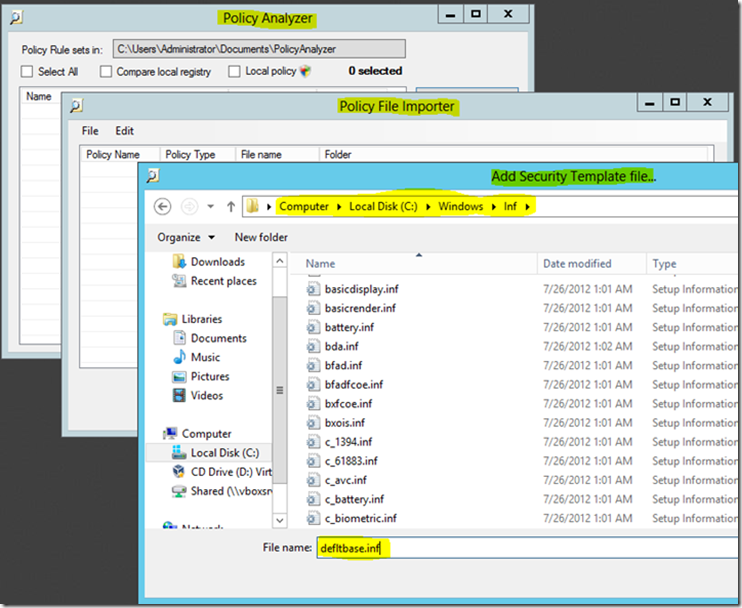Click Policy Name column header
Image resolution: width=742 pixels, height=608 pixels.
pos(113,155)
